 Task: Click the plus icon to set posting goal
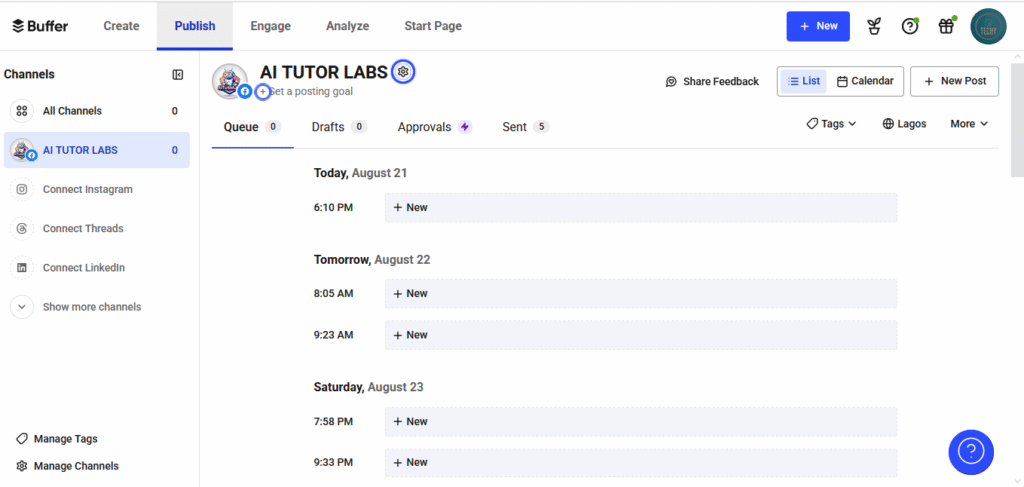coord(263,92)
